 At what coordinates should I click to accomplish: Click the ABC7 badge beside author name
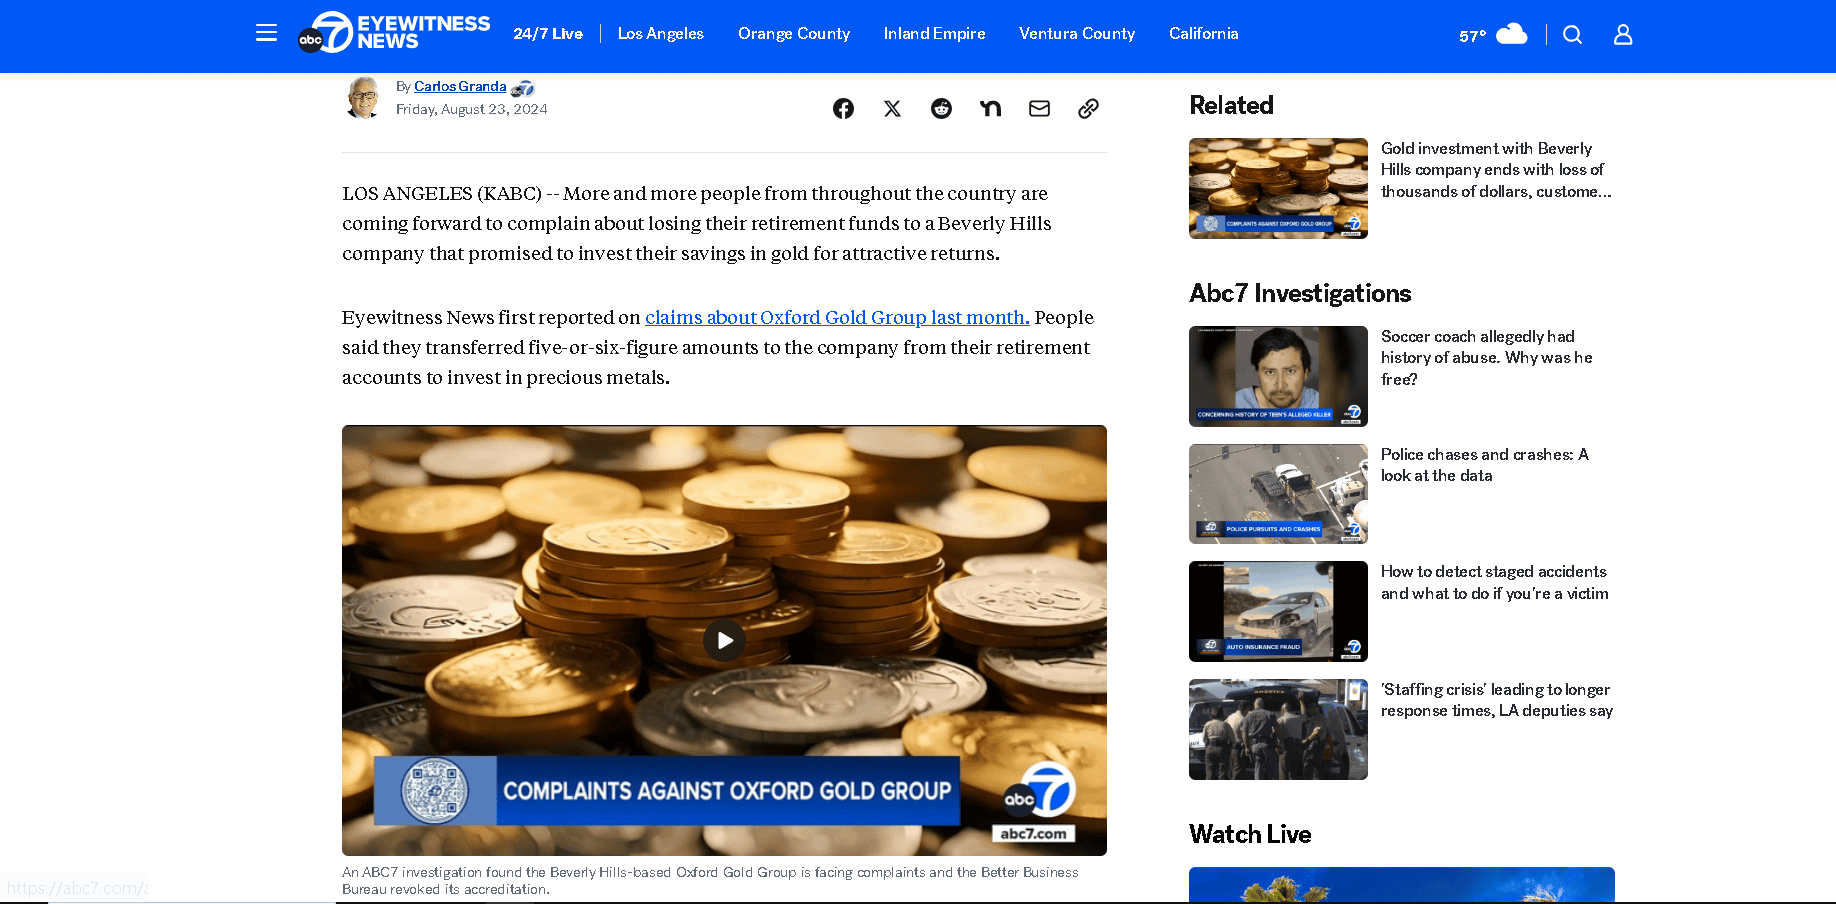522,89
